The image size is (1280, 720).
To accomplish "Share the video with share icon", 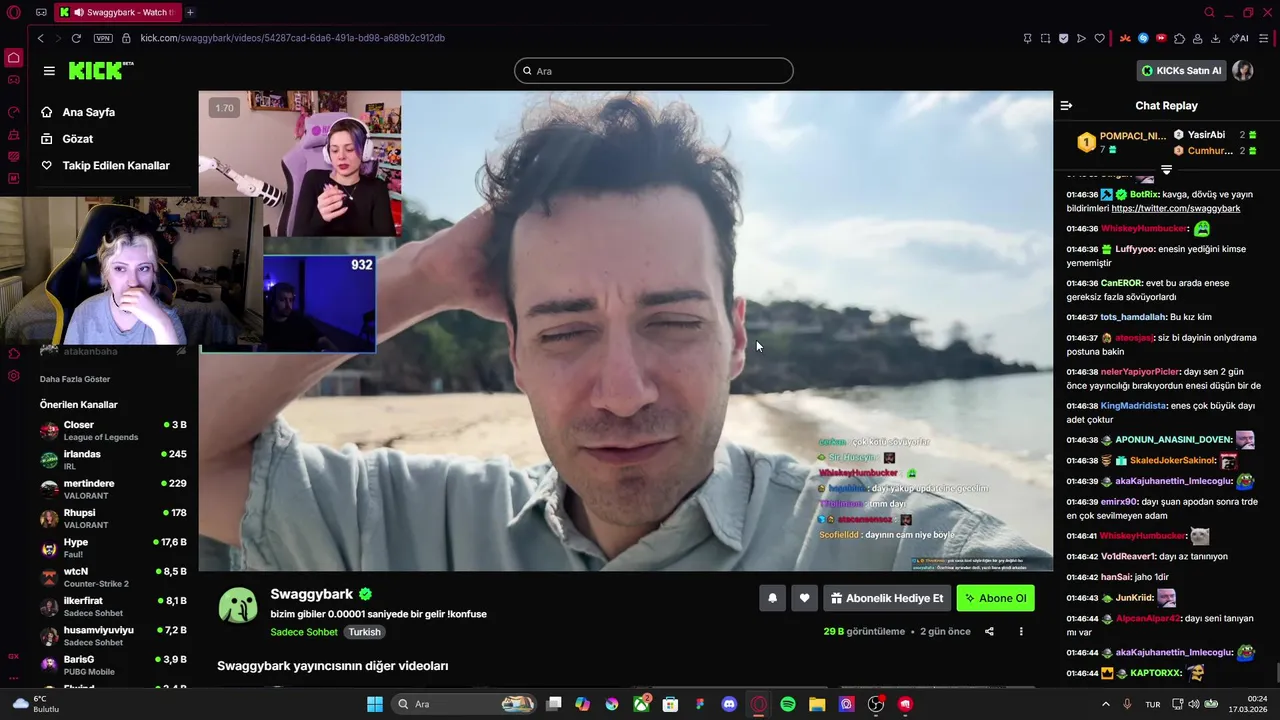I will tap(989, 631).
